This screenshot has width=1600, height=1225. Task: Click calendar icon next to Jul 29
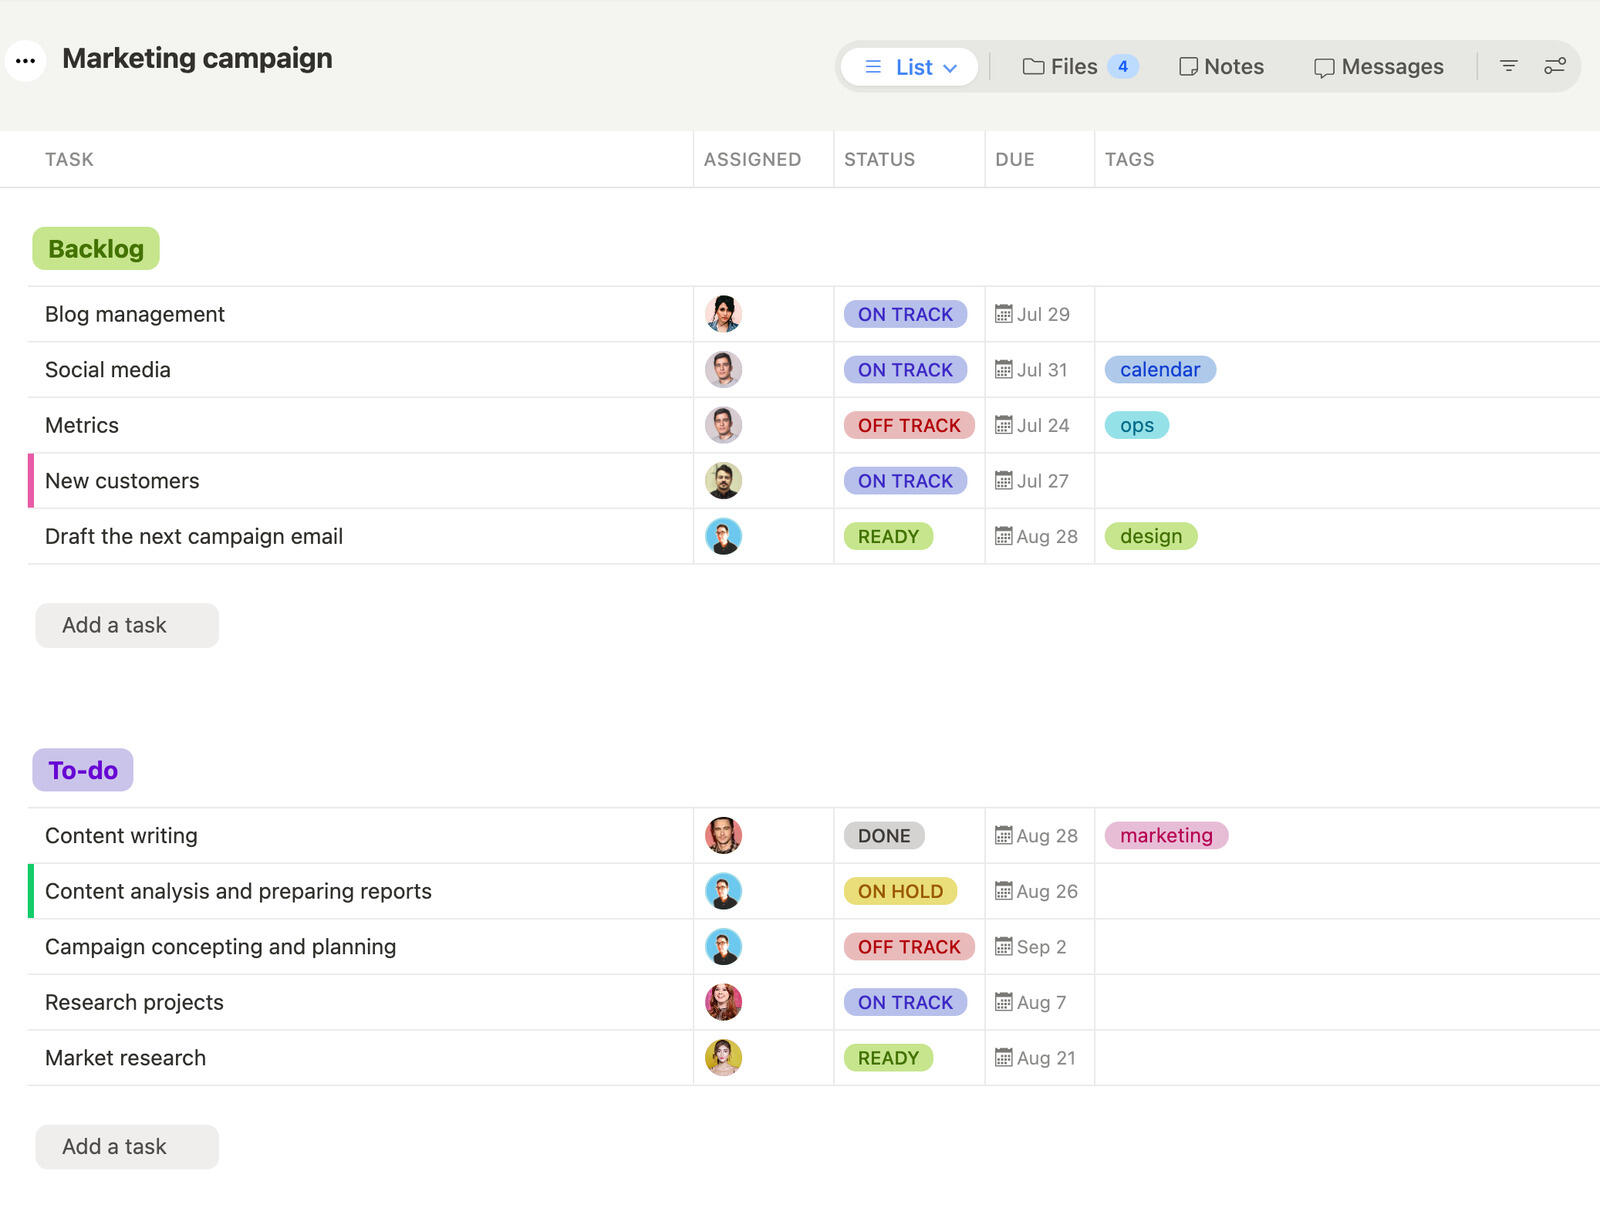click(1003, 314)
